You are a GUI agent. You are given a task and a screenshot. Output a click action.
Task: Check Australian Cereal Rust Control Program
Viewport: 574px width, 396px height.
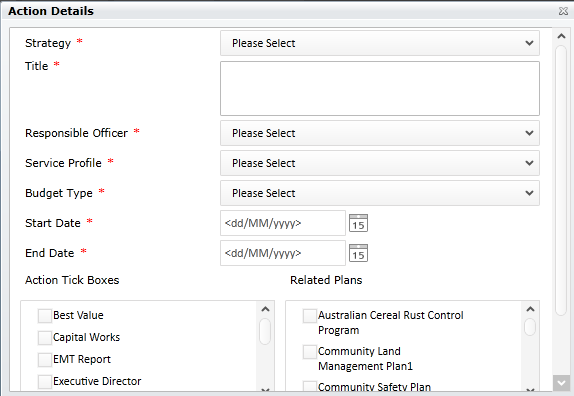coord(310,315)
